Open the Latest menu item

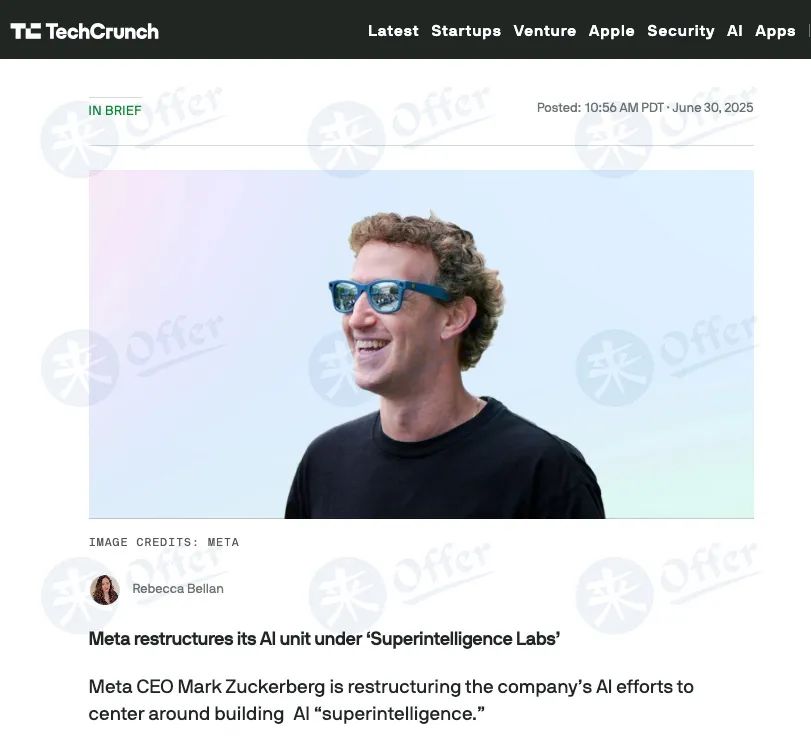[x=393, y=31]
